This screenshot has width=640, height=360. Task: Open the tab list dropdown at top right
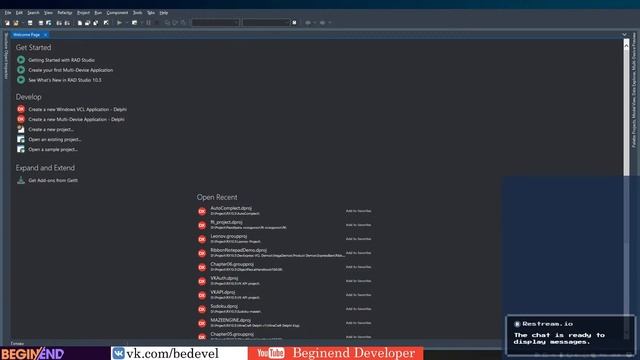(x=624, y=35)
